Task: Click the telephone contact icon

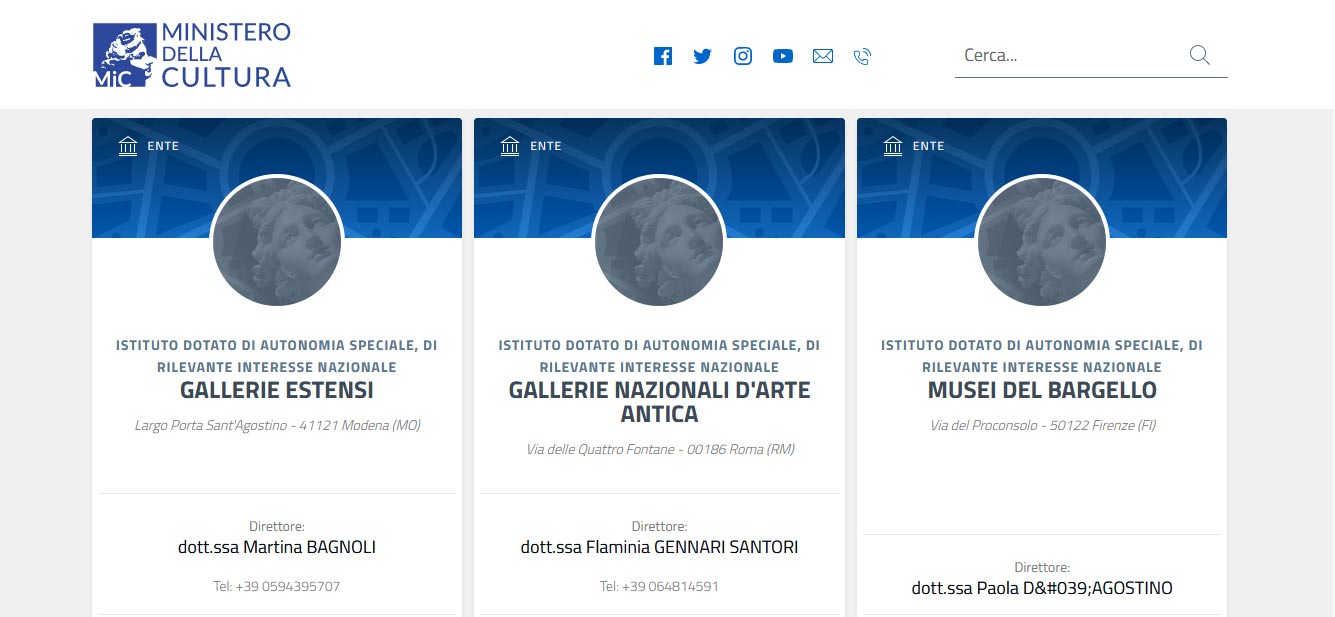Action: 861,56
